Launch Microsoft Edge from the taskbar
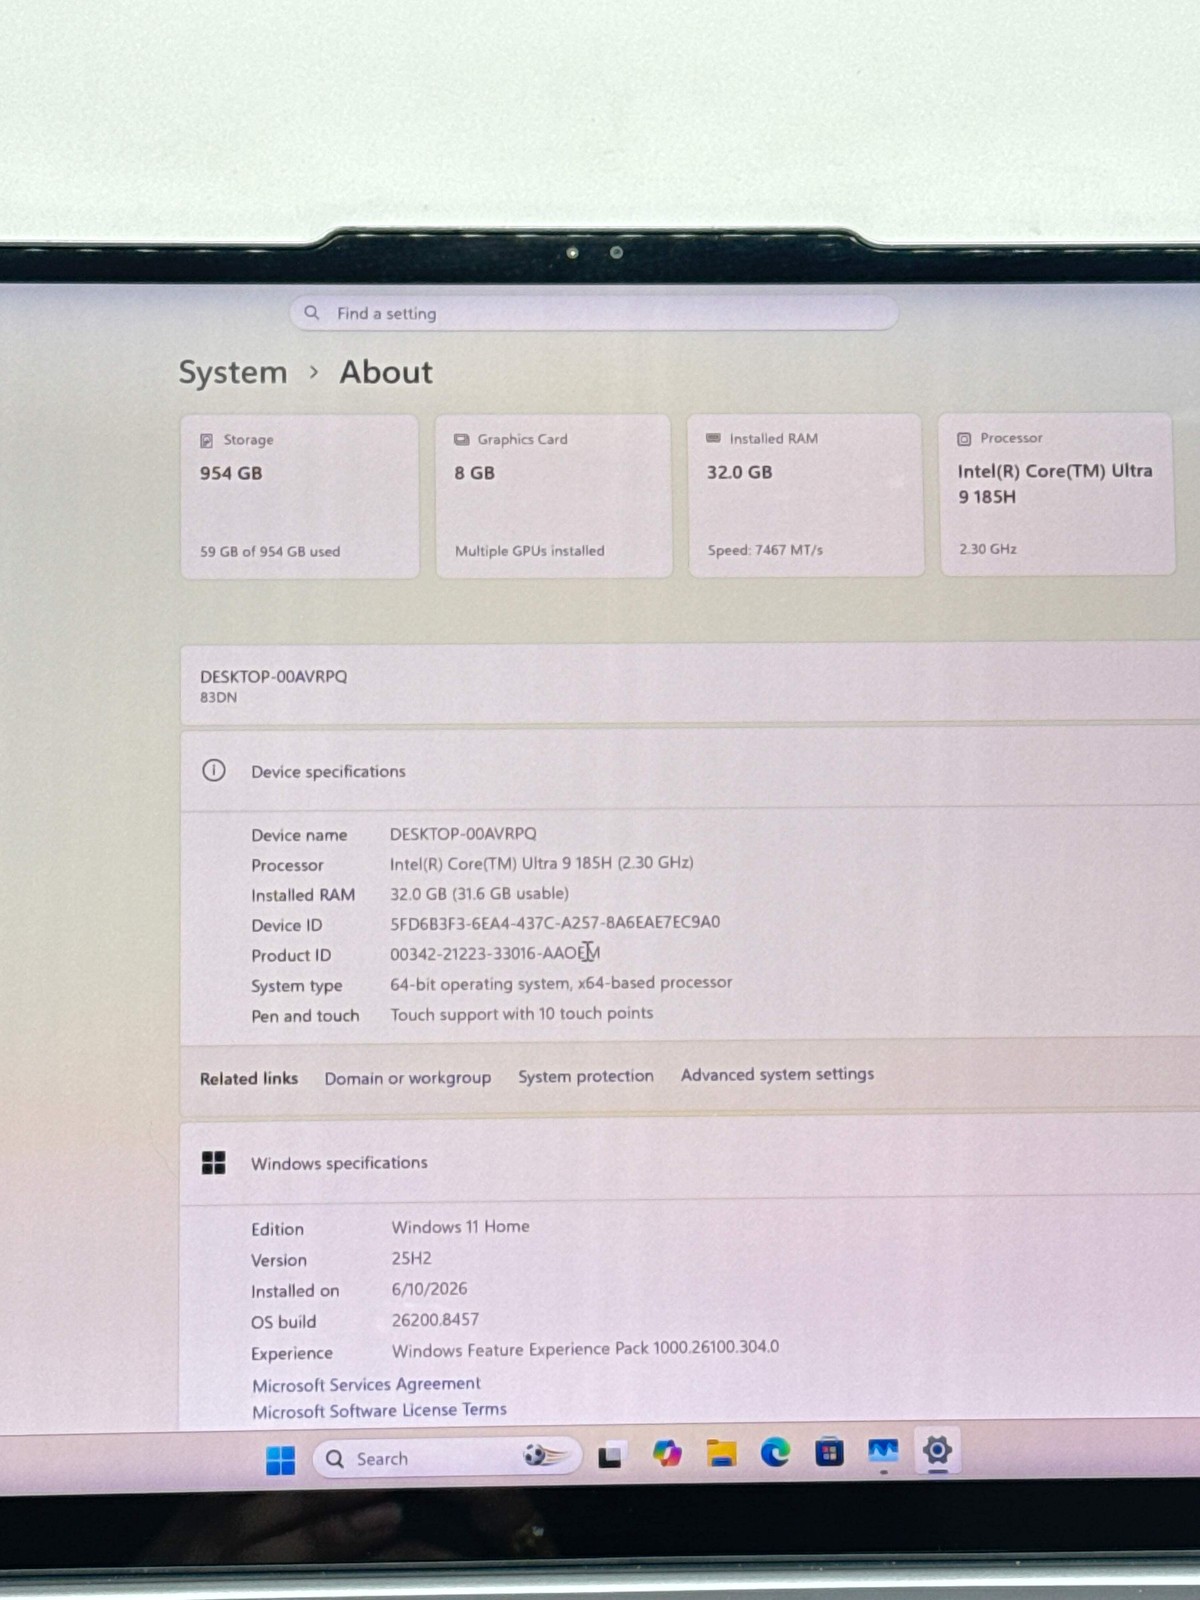The height and width of the screenshot is (1600, 1200). click(x=775, y=1451)
